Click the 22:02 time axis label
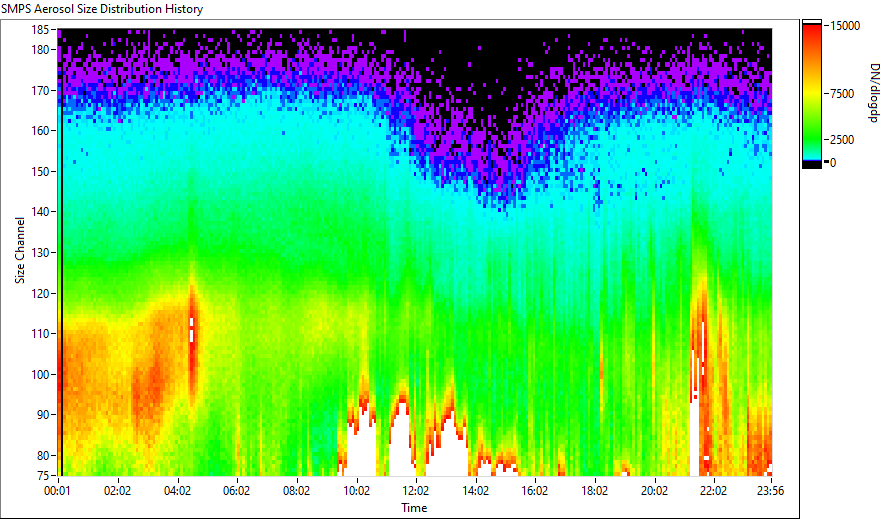Screen dimensions: 884x519 (x=713, y=491)
